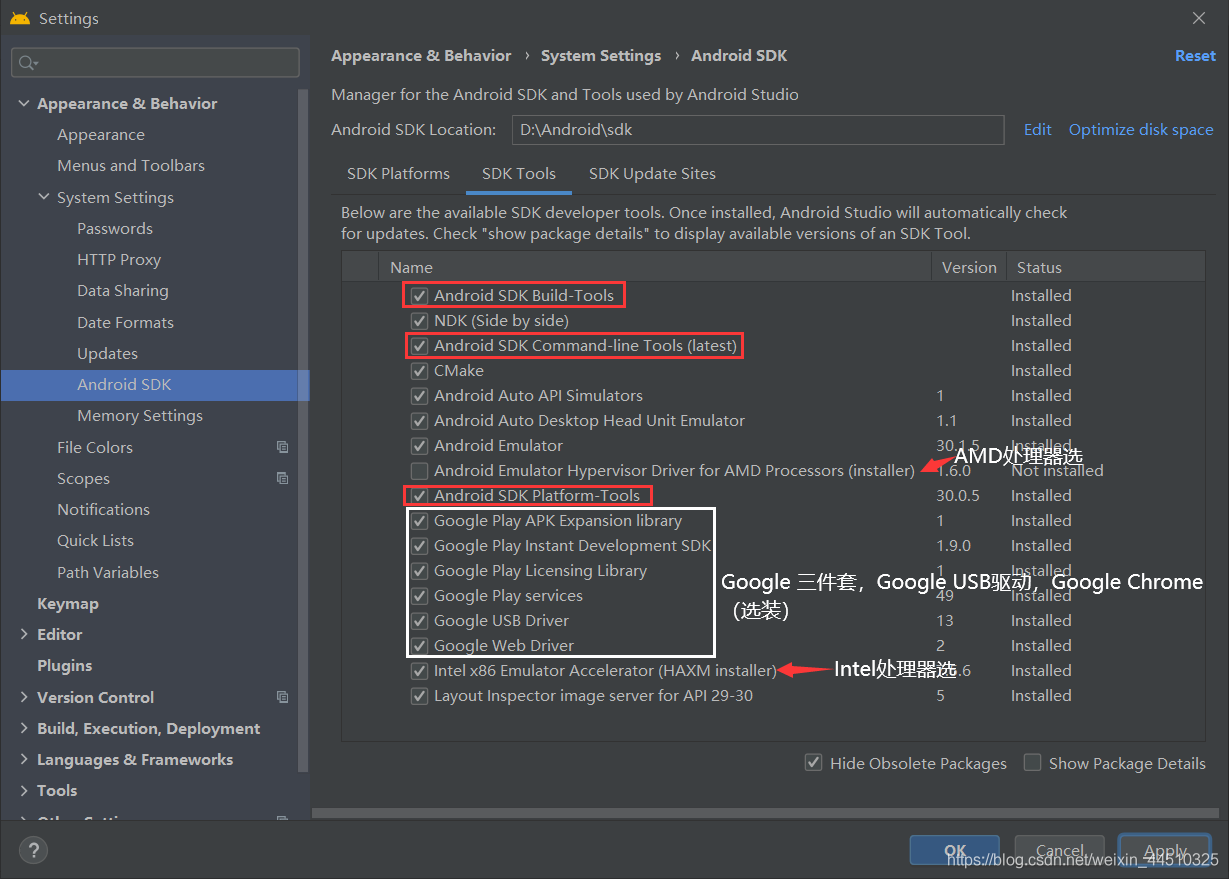This screenshot has width=1229, height=879.
Task: Select Passwords under System Settings
Action: pos(115,228)
